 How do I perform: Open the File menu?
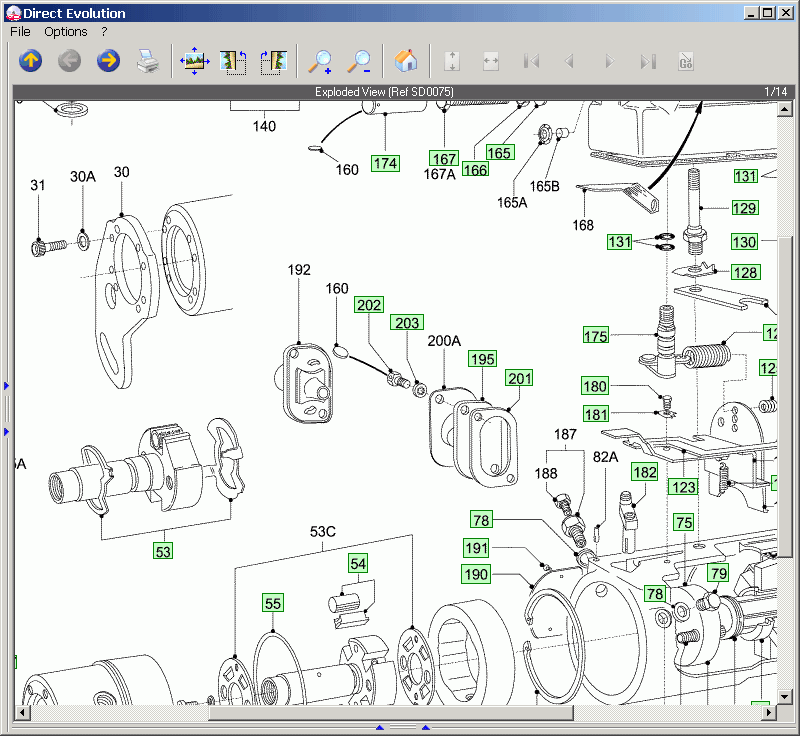point(19,31)
